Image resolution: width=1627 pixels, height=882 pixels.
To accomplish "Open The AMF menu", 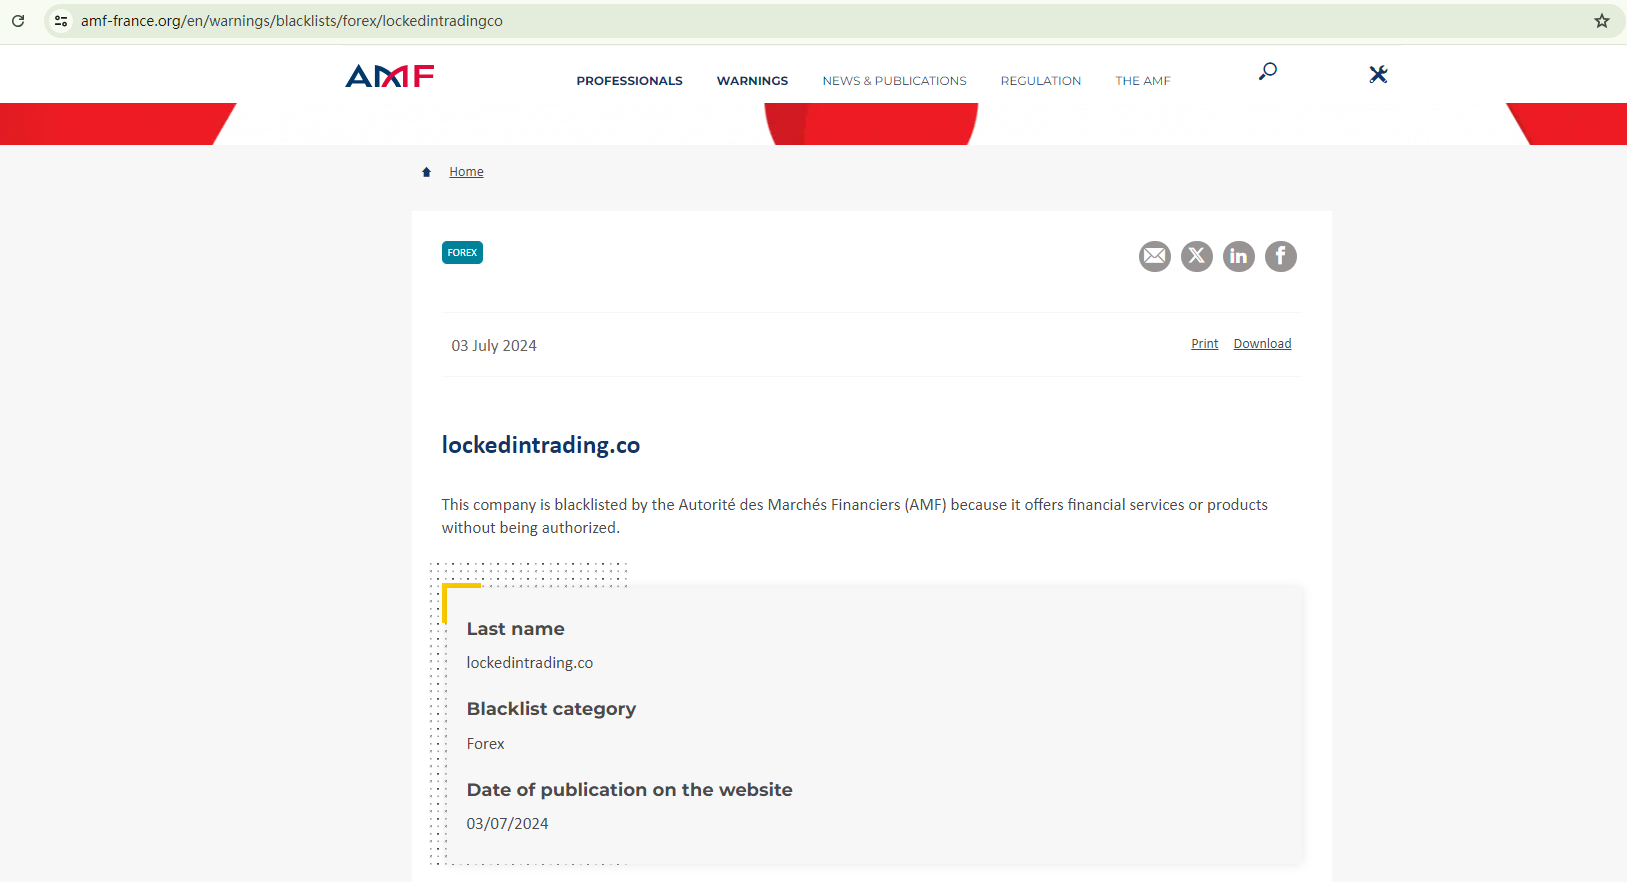I will click(1143, 81).
